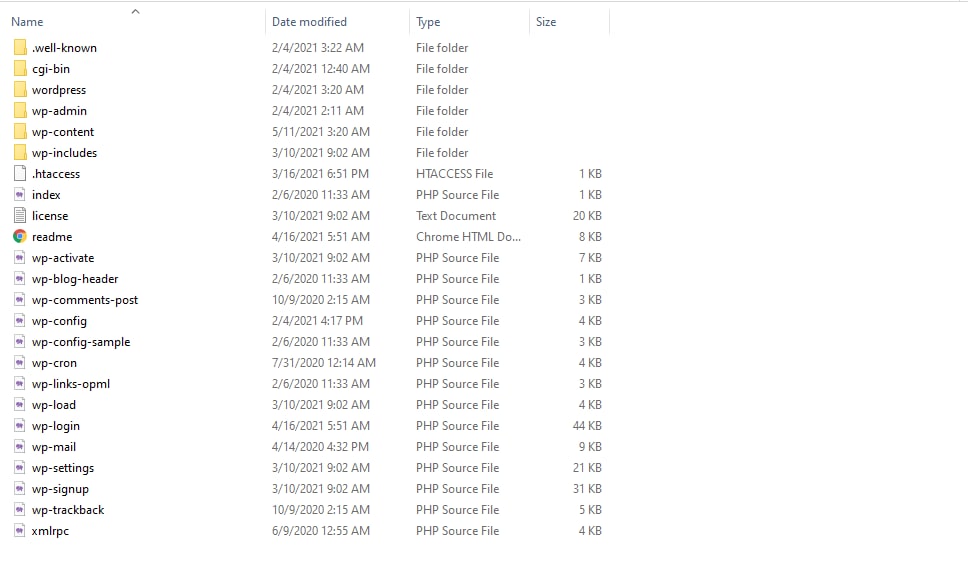Select the wp-includes folder name
The height and width of the screenshot is (565, 968).
(x=64, y=153)
